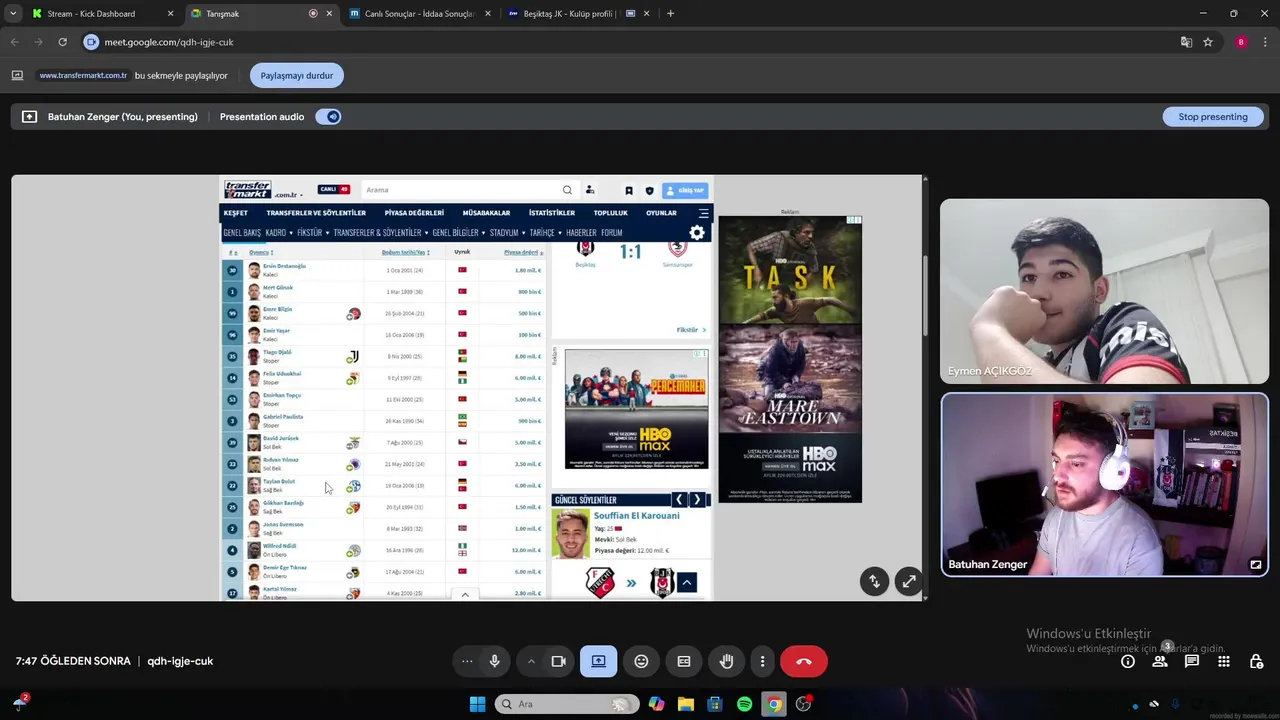Collapse the bar with the bottom chevron
This screenshot has height=720, width=1280.
coord(464,595)
